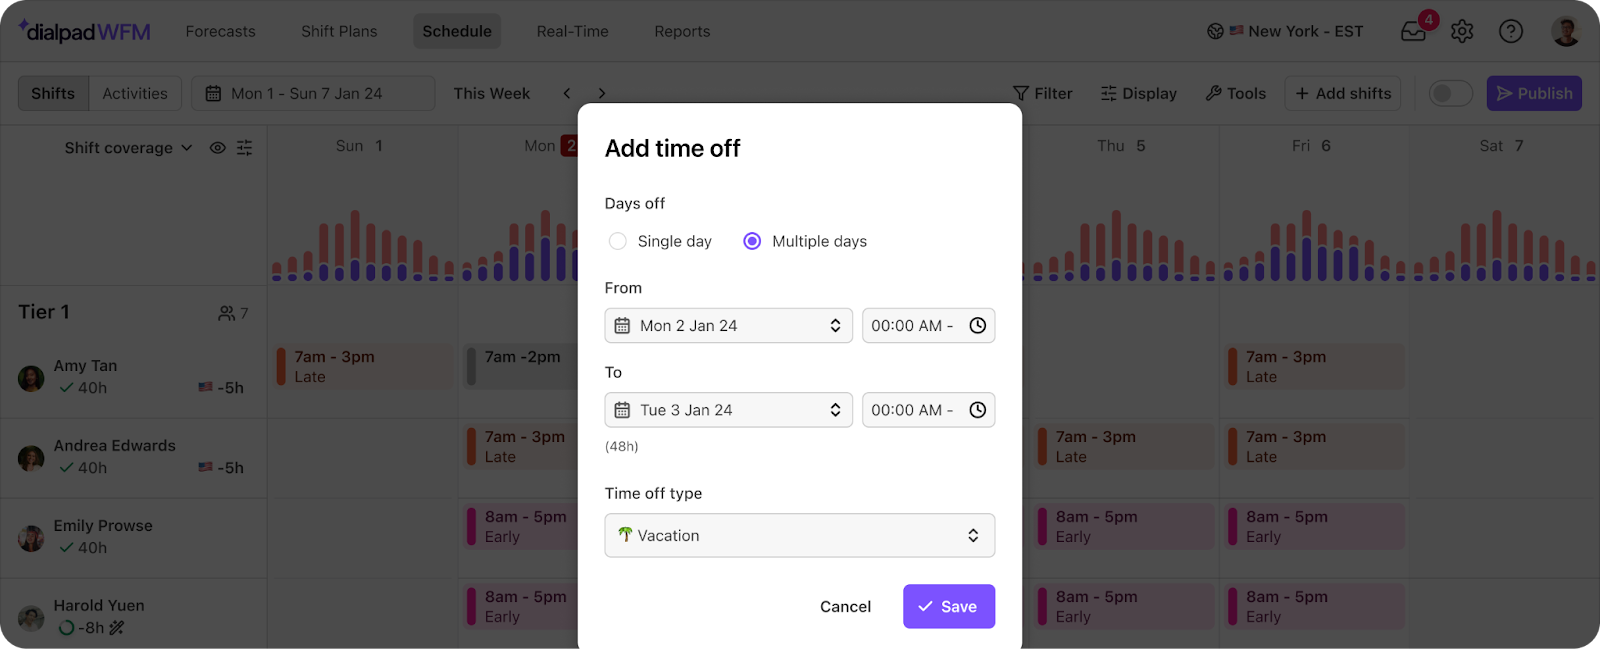Switch to the Forecasts tab
Screen dimensions: 1600x649
pyautogui.click(x=220, y=31)
